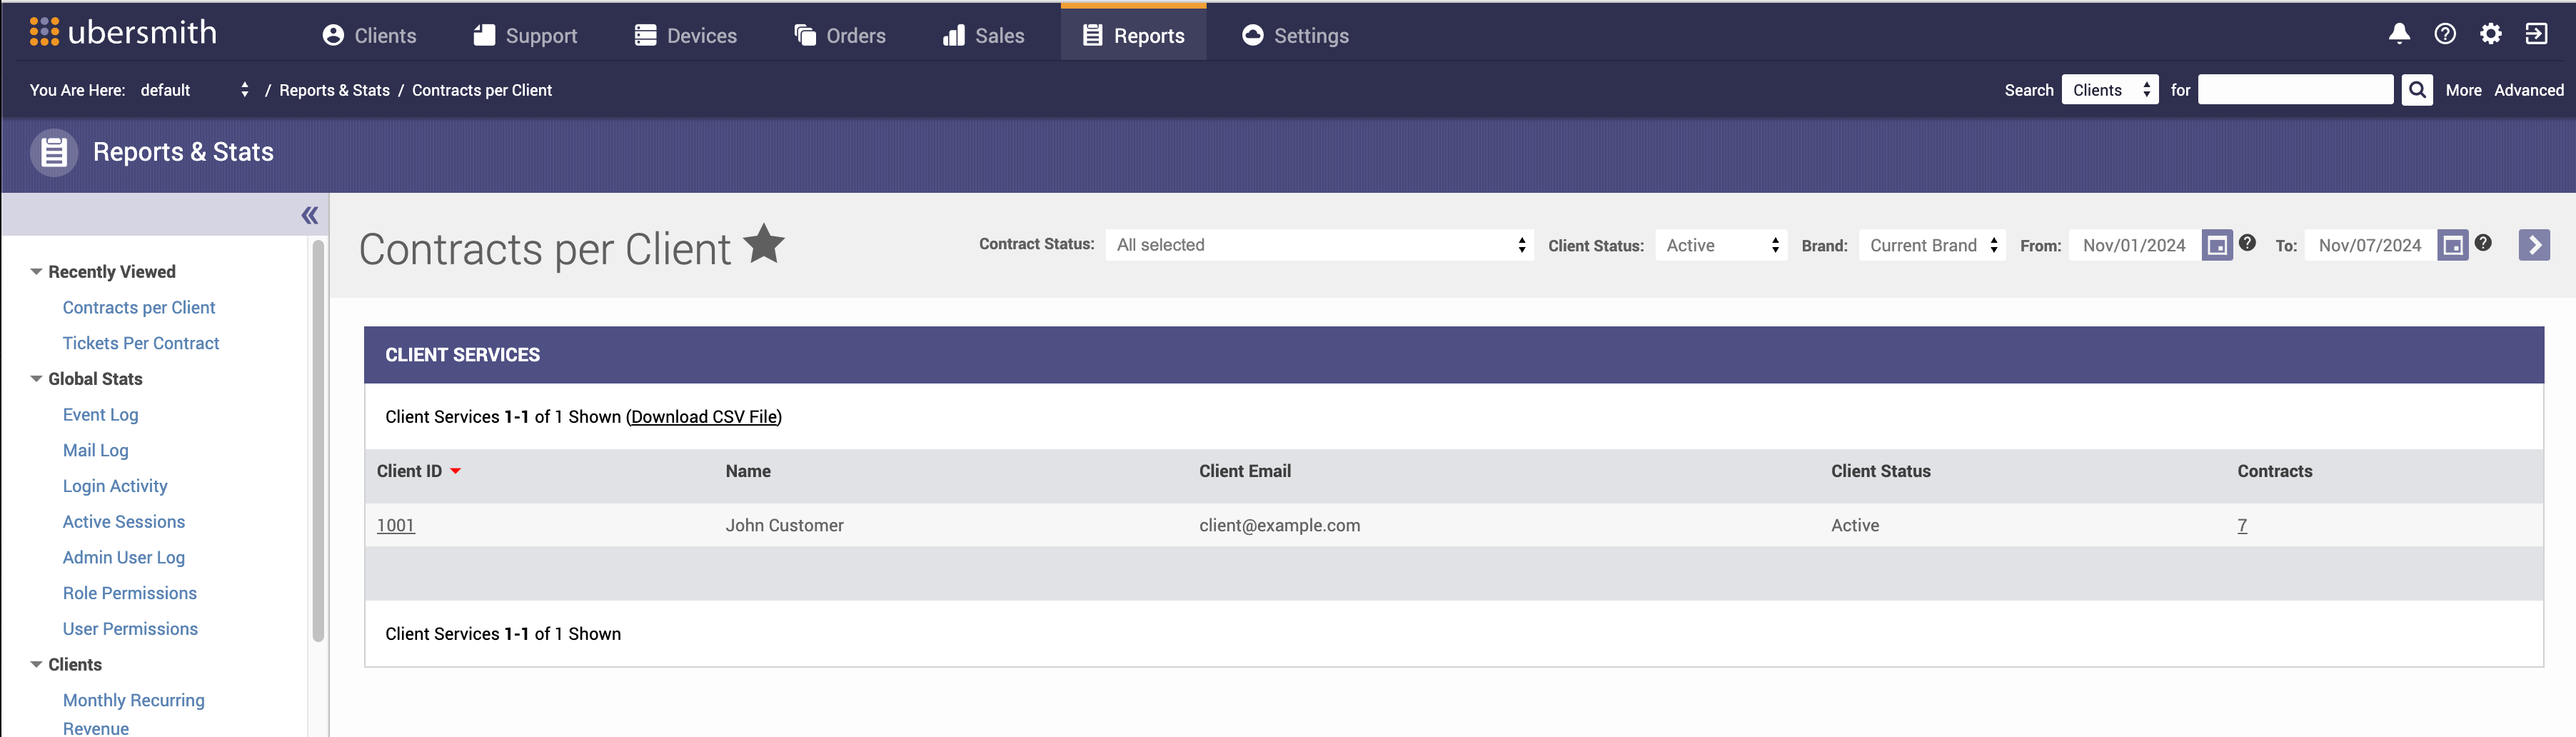Viewport: 2576px width, 737px height.
Task: Click the Download CSV File link
Action: click(x=704, y=417)
